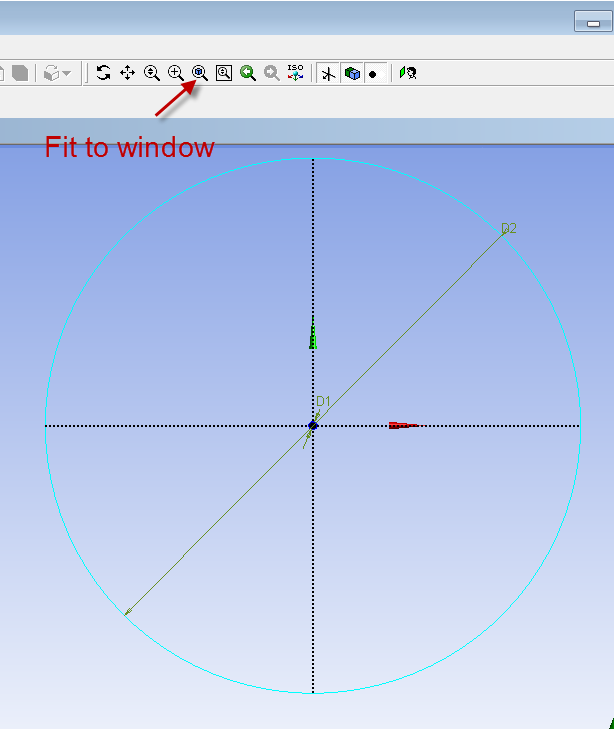Set the Isometric (ISO) view
The image size is (614, 729).
[x=295, y=73]
